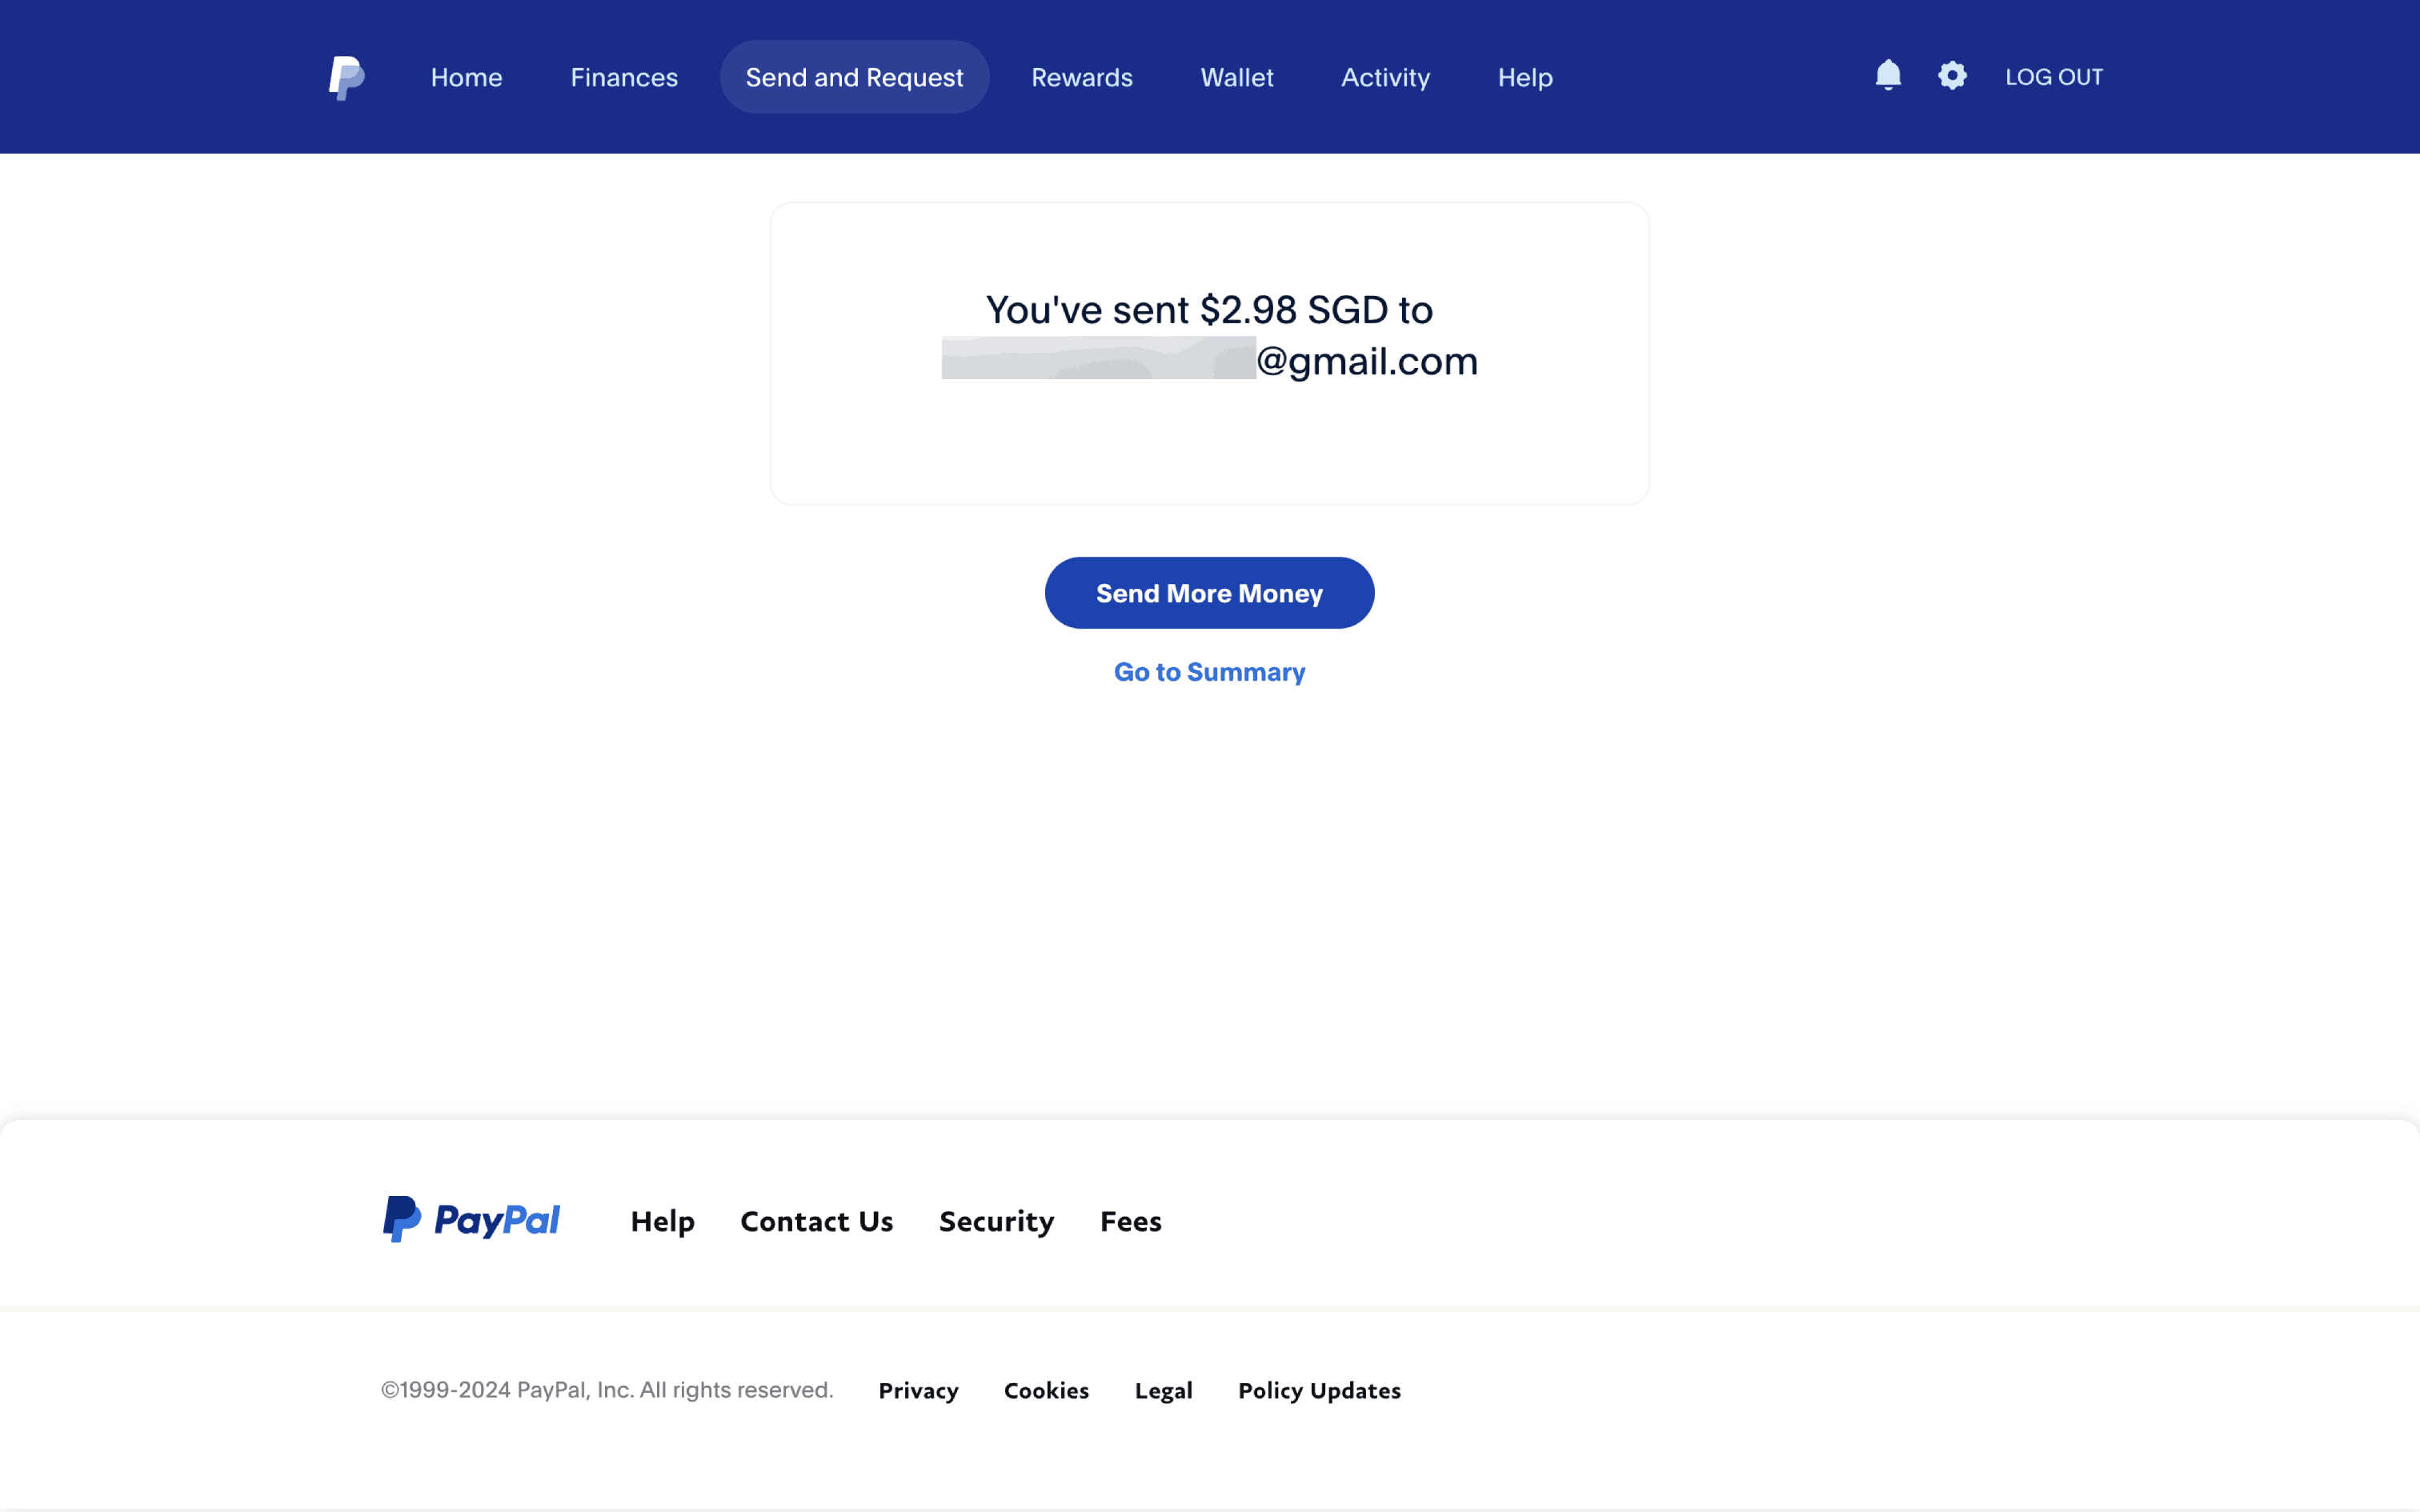Open the footer Help link
The height and width of the screenshot is (1512, 2420).
click(662, 1221)
